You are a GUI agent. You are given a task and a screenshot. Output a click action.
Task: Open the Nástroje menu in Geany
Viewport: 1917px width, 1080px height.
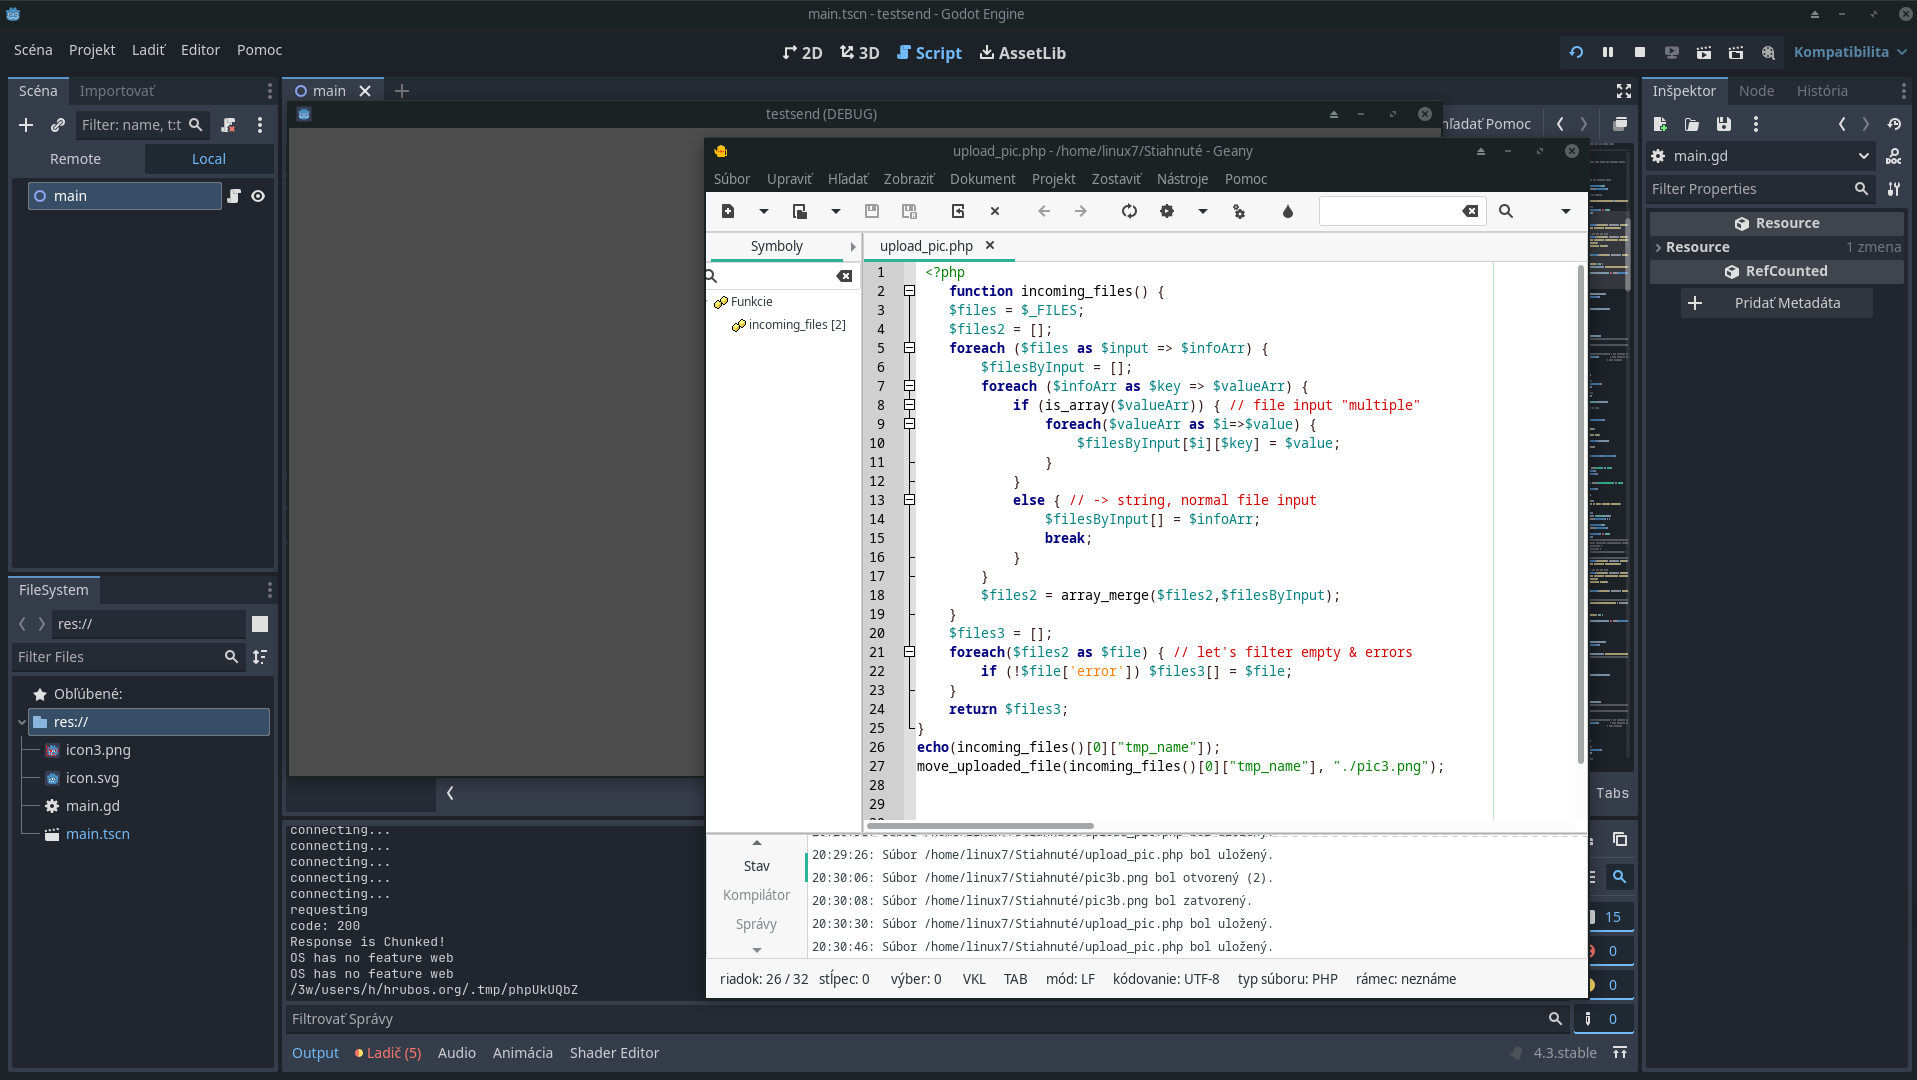click(x=1183, y=179)
